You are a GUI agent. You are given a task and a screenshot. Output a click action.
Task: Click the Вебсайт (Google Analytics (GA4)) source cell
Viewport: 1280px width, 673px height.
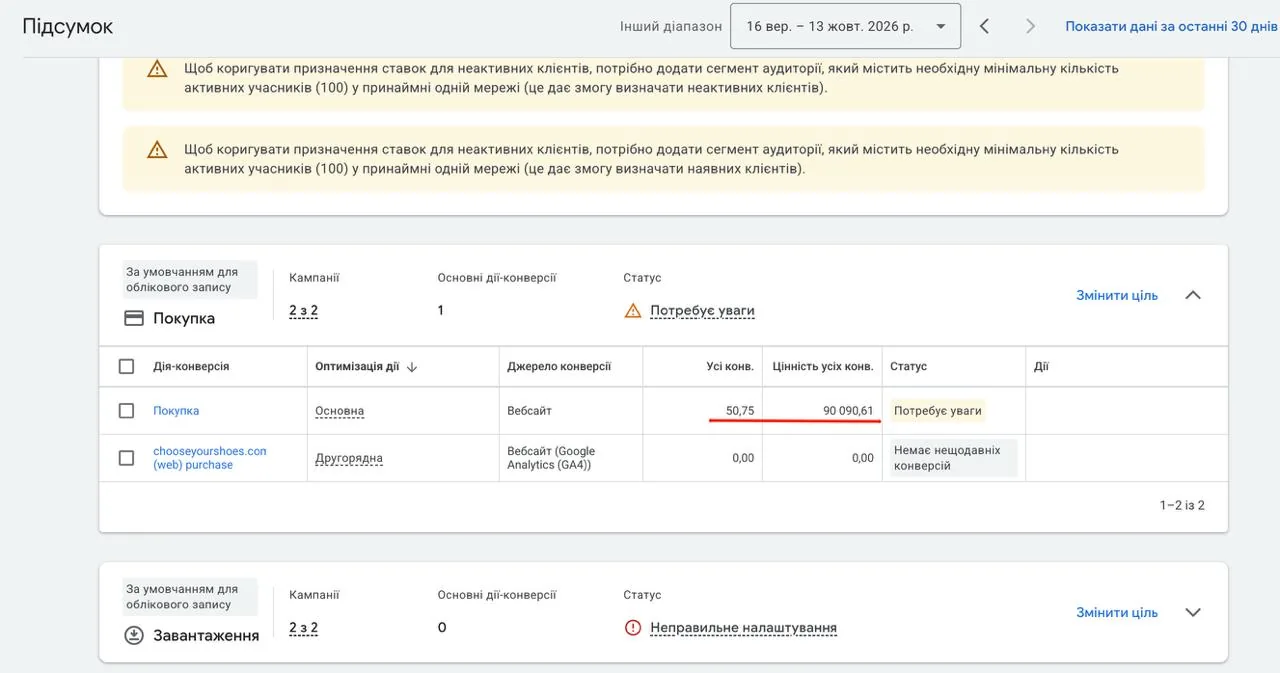click(x=551, y=458)
